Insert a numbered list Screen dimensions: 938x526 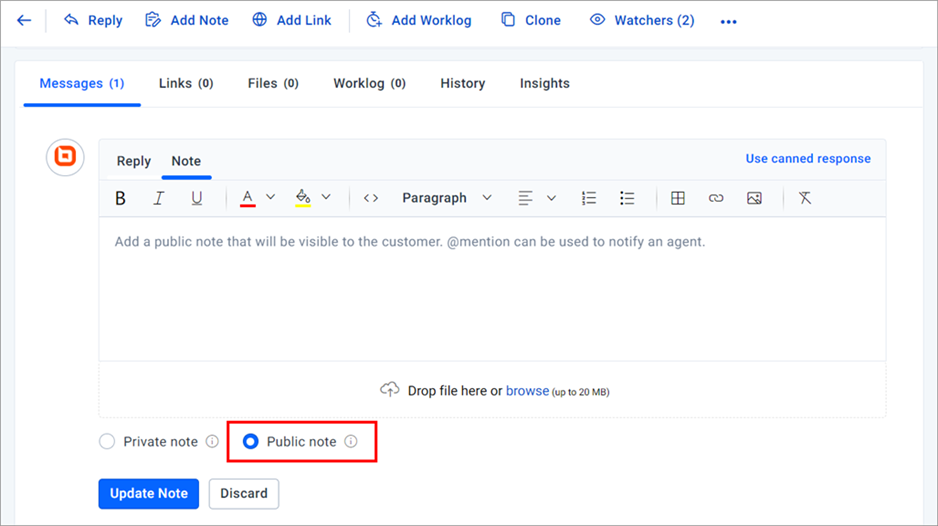589,198
